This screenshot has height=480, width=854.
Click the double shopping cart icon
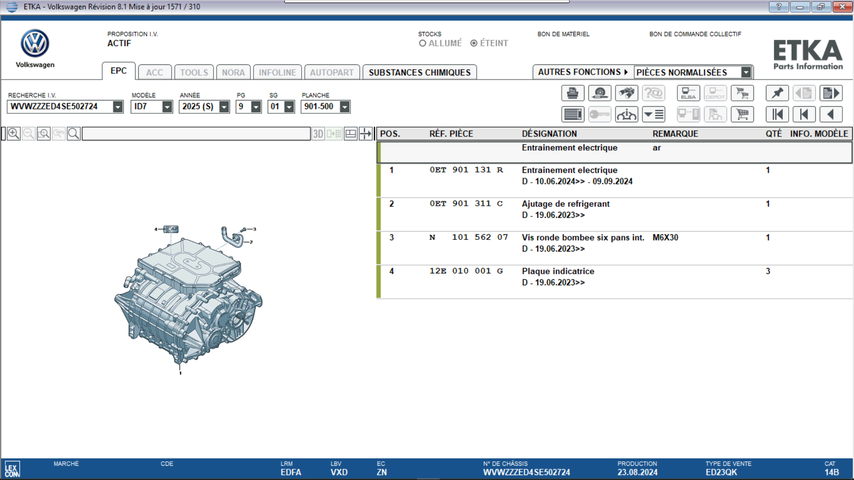tap(742, 93)
